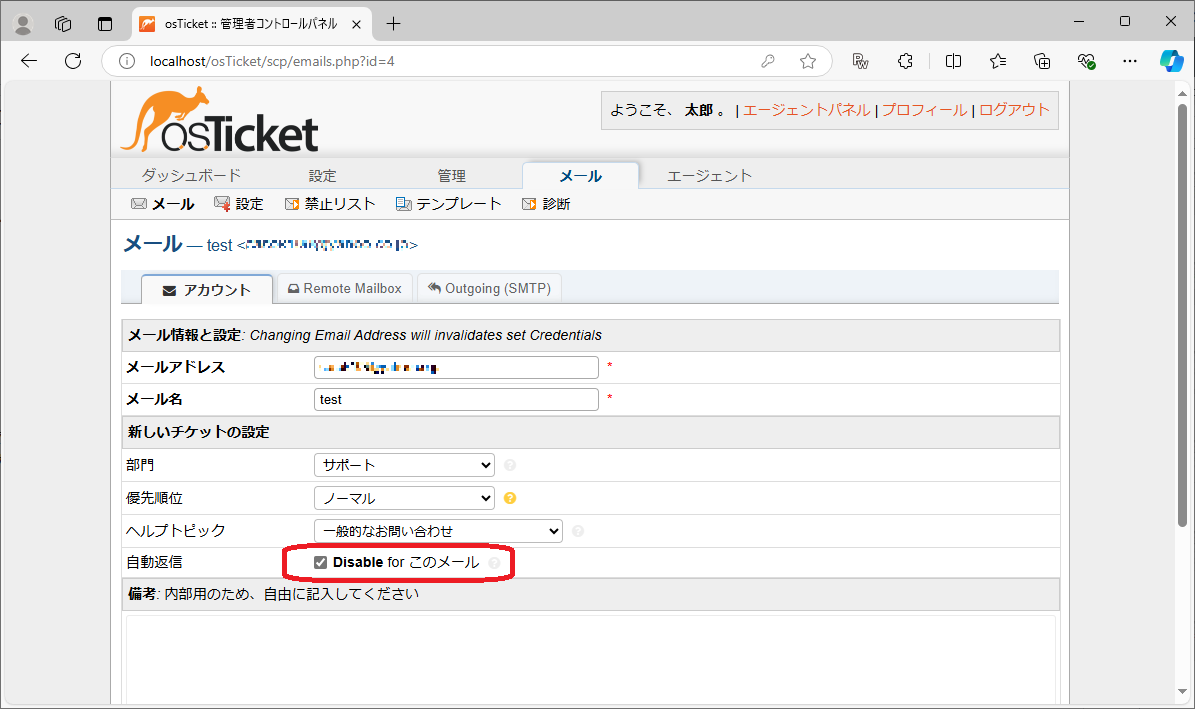Viewport: 1195px width, 709px height.
Task: Click inside the メール名 input field
Action: (455, 399)
